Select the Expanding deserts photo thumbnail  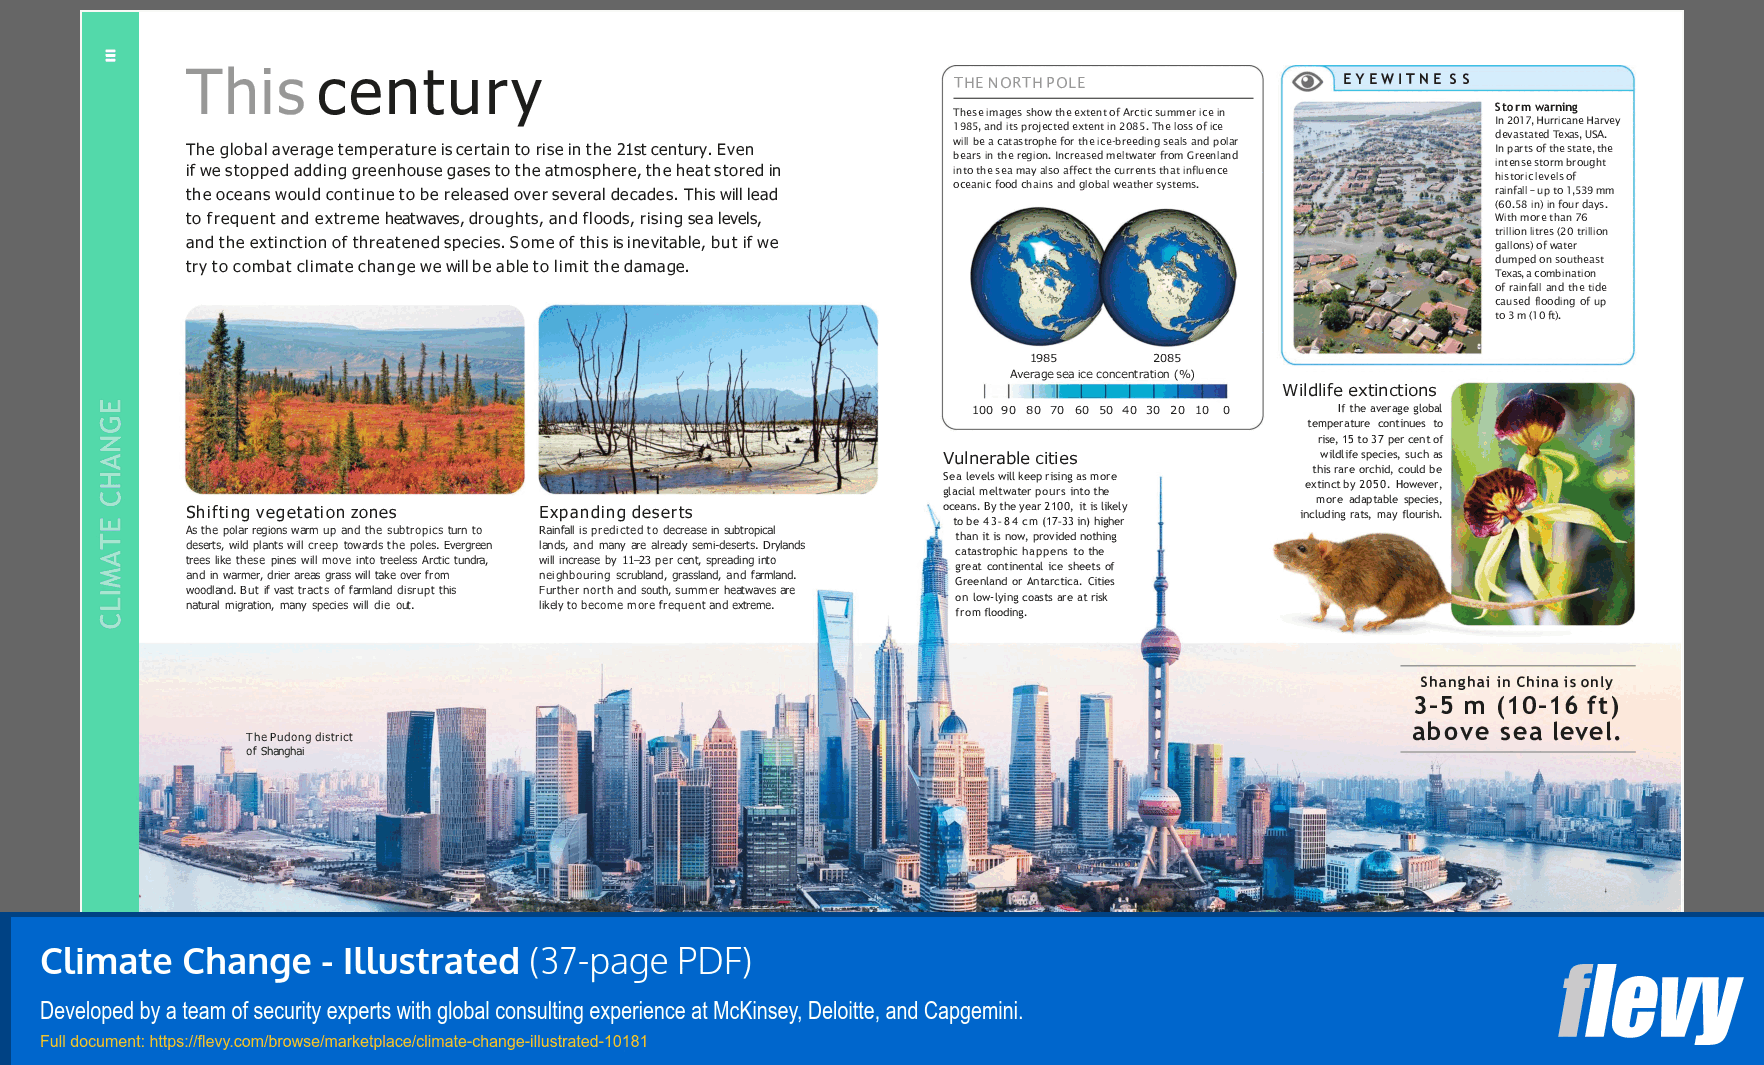tap(708, 399)
